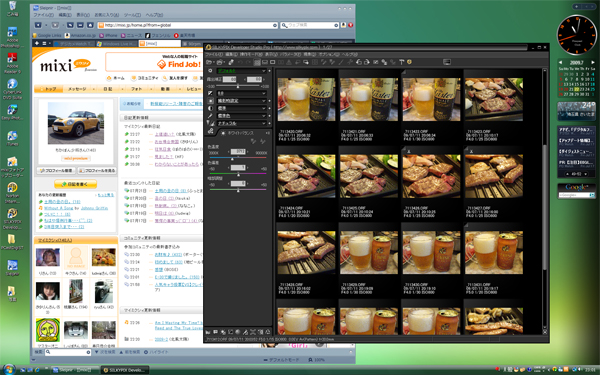
Task: Click the sphere icon in SILKYPIX bottom icon row
Action: pos(238,332)
